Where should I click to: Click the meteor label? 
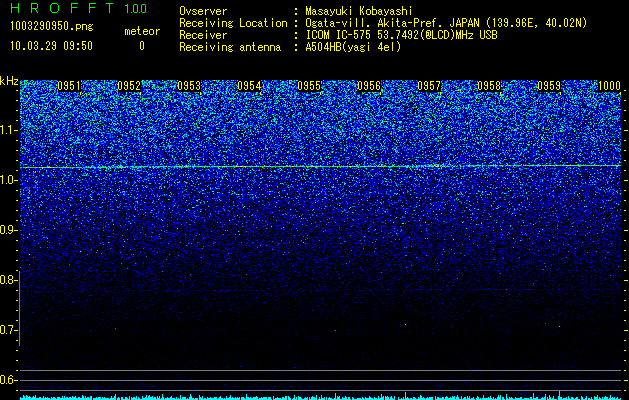[x=142, y=31]
